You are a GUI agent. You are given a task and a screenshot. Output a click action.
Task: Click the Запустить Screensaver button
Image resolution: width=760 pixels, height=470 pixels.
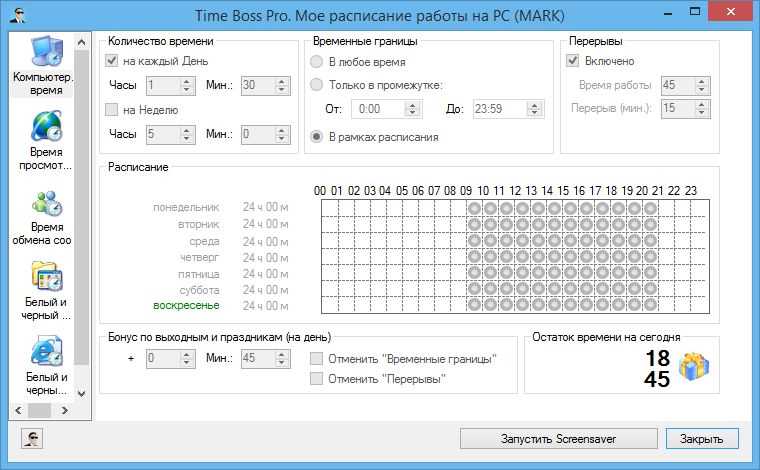tap(558, 439)
